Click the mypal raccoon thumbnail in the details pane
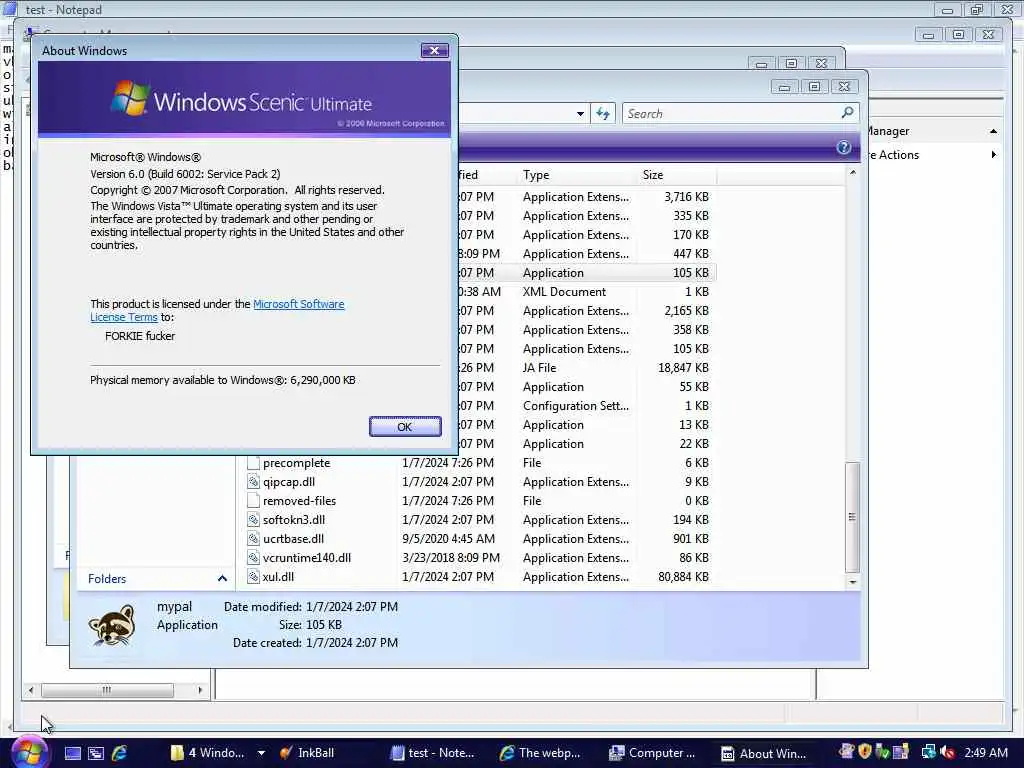 112,624
